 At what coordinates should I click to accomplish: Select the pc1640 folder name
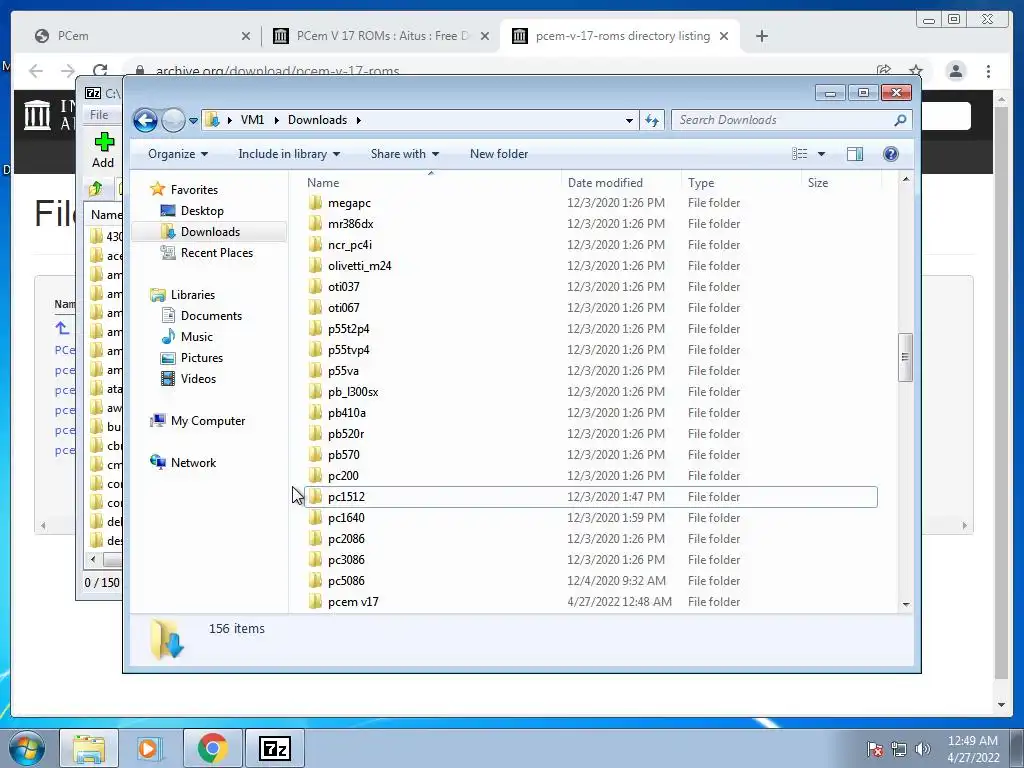click(x=346, y=518)
